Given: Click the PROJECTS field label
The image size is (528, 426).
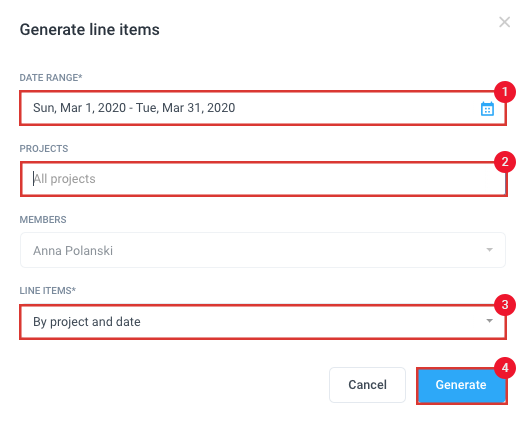Looking at the screenshot, I should [44, 149].
